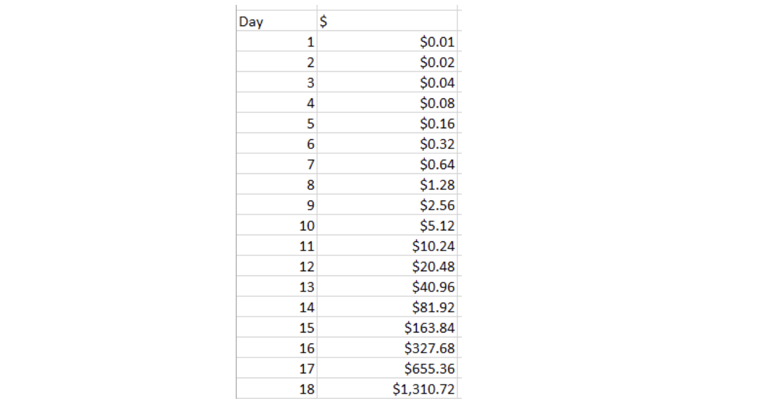Click the Day 14 number cell
This screenshot has width=768, height=414.
(x=277, y=306)
